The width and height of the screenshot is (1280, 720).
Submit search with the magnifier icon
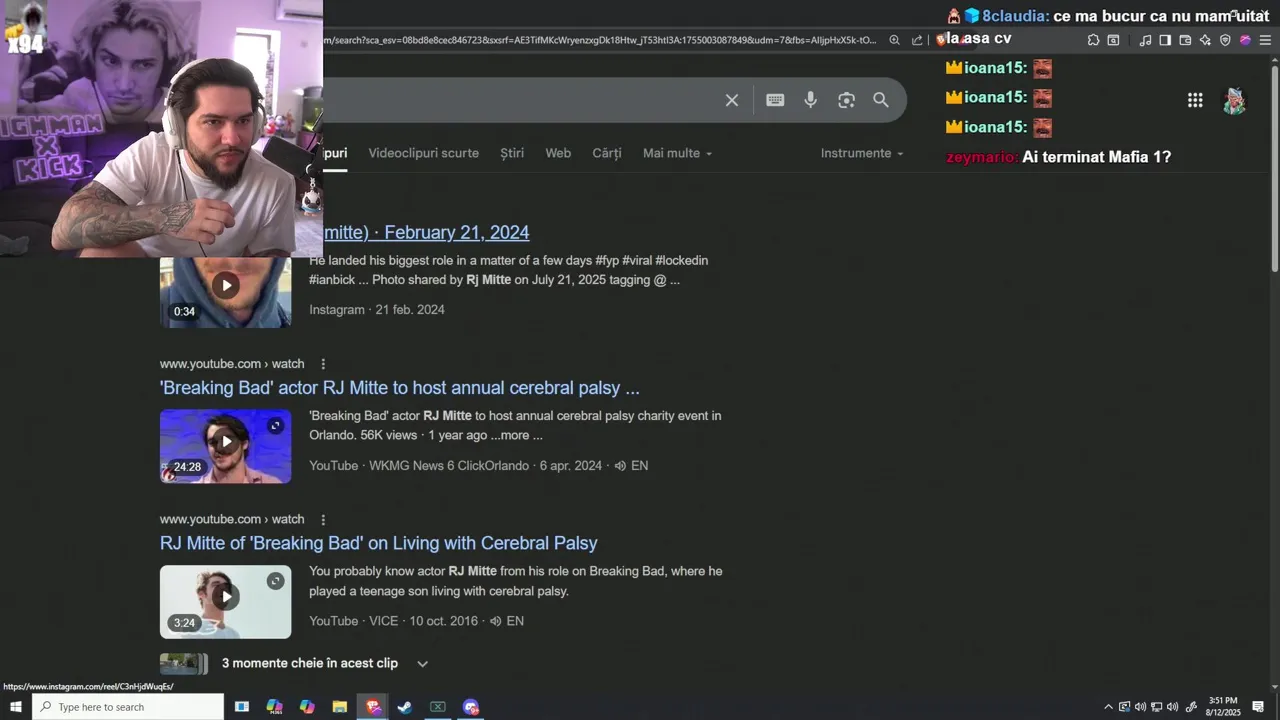881,100
